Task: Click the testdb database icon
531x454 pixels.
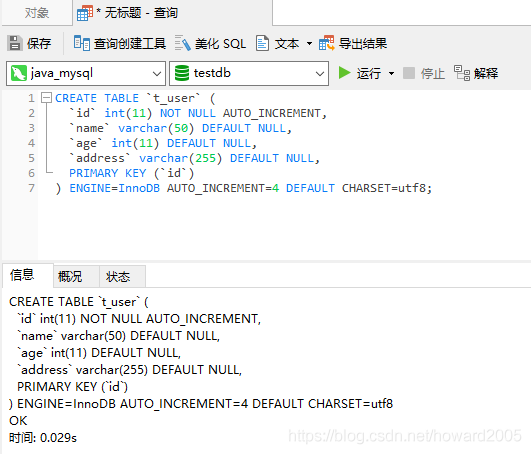Action: (182, 73)
